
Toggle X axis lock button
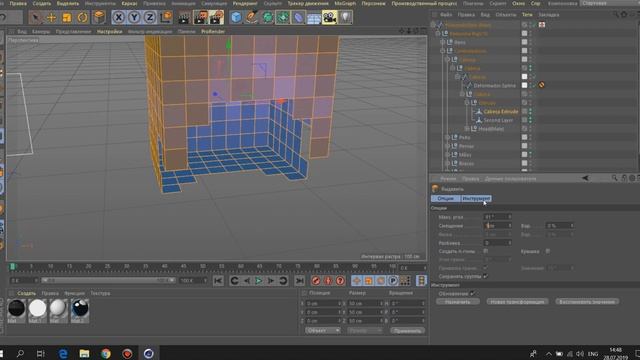coord(118,18)
